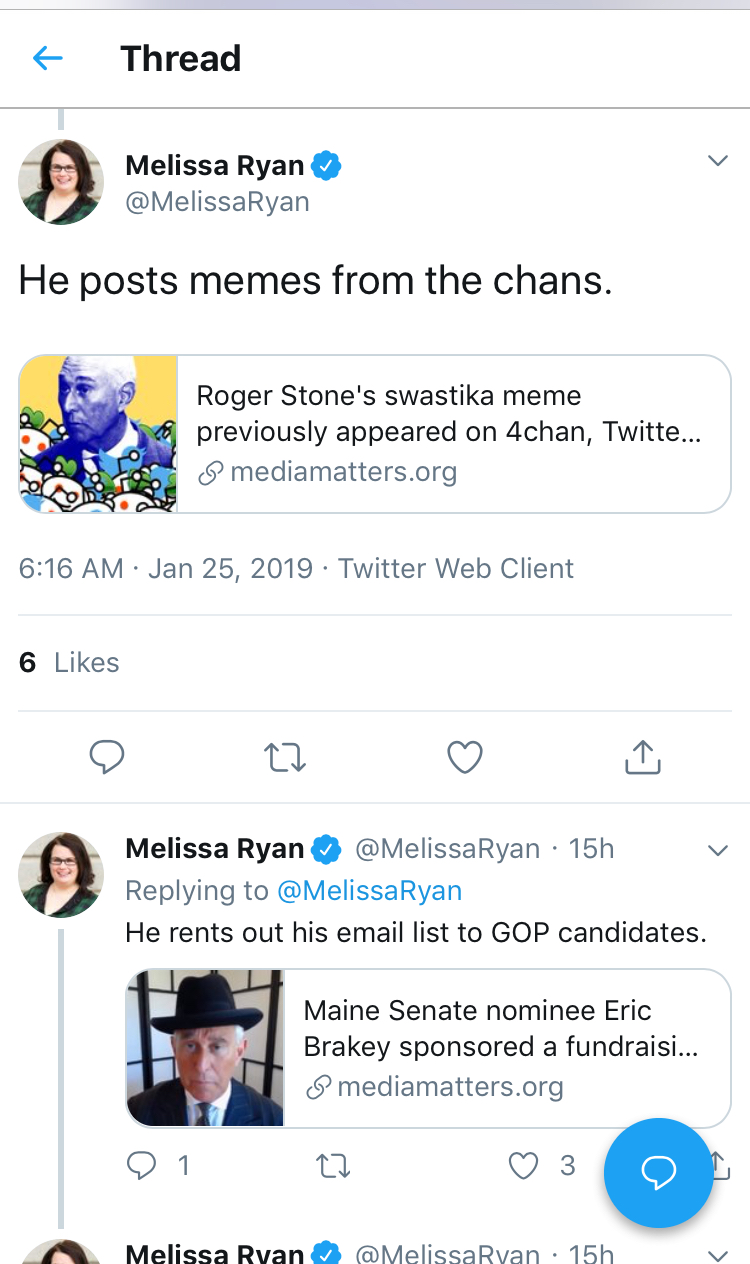The height and width of the screenshot is (1264, 750).
Task: View the 6 Likes list
Action: tap(69, 662)
